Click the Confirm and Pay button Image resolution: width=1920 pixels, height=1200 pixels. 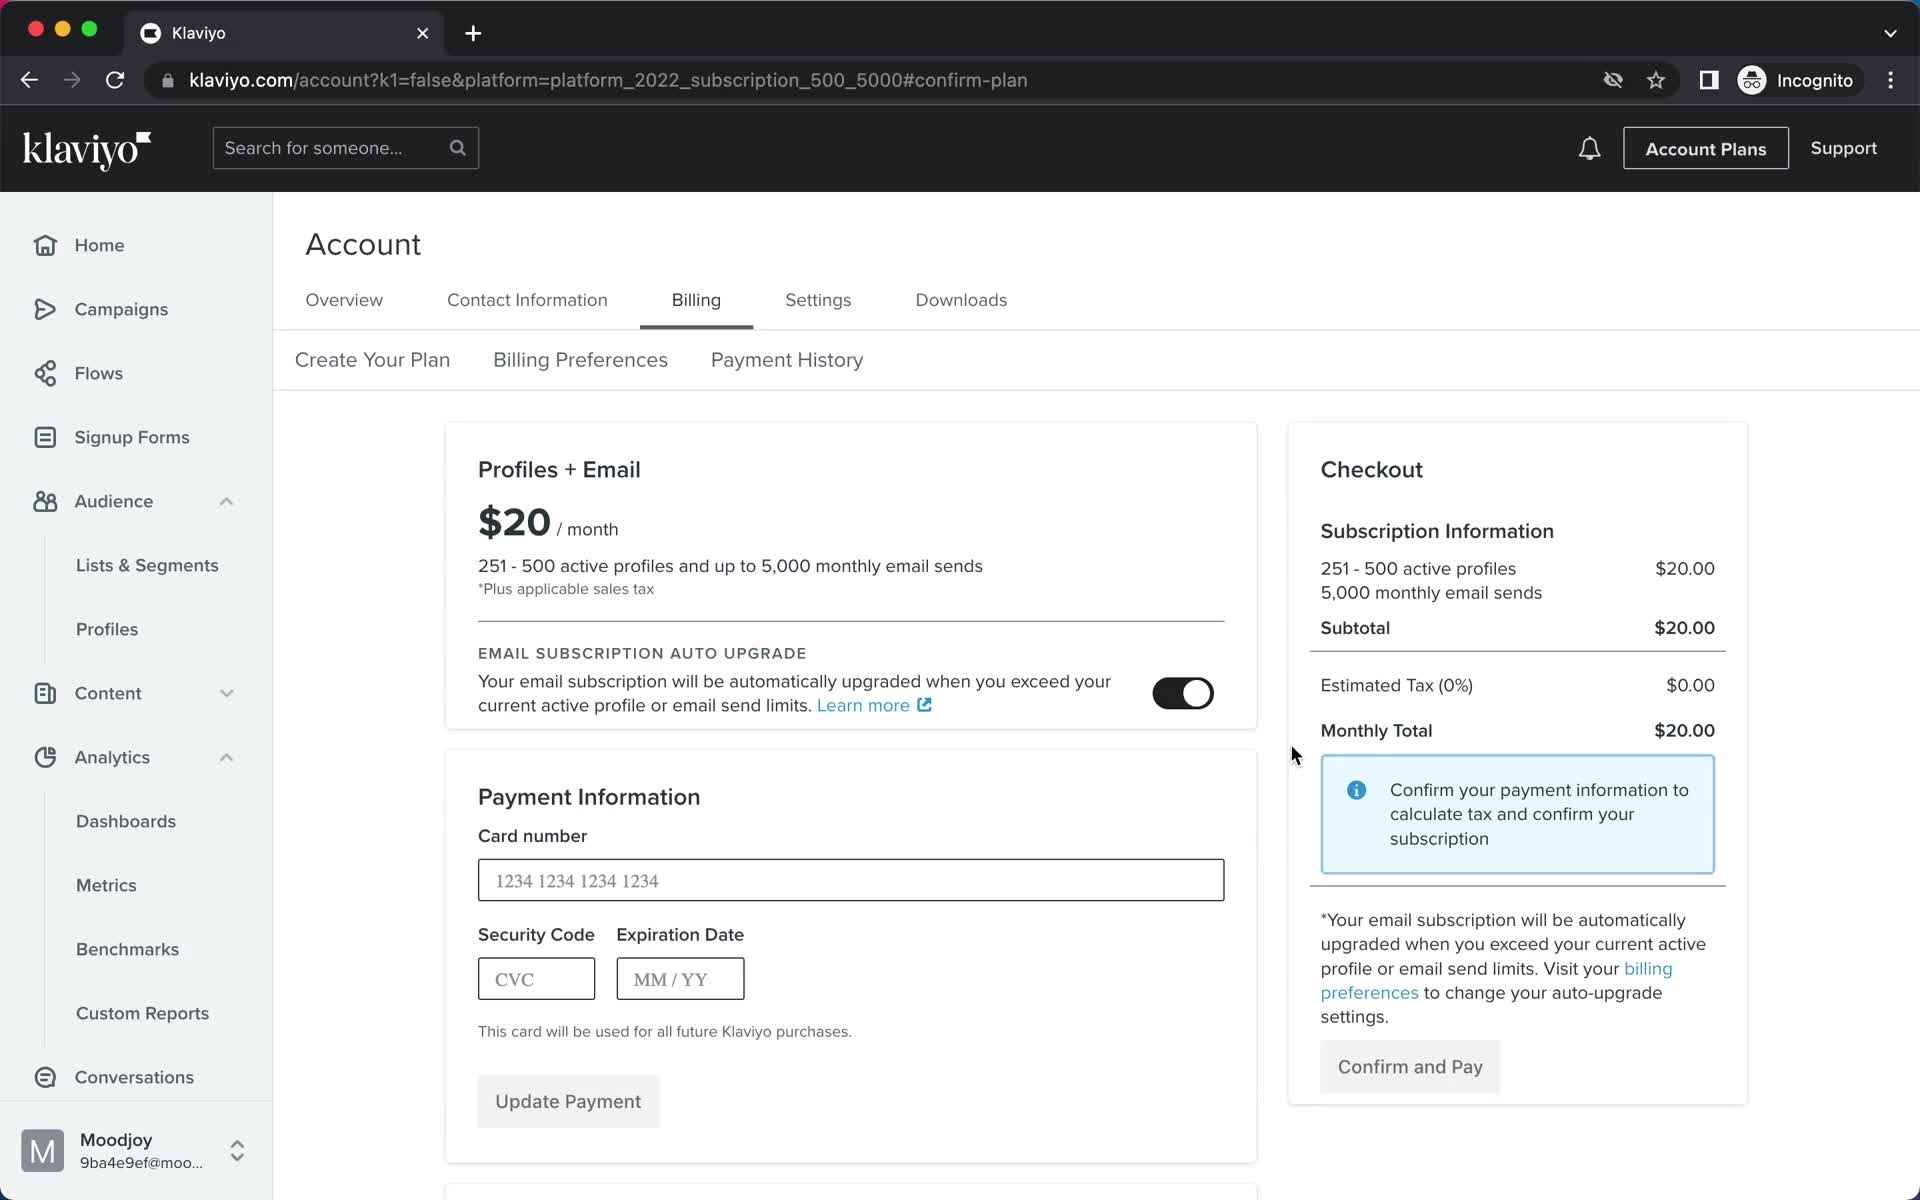click(x=1410, y=1067)
